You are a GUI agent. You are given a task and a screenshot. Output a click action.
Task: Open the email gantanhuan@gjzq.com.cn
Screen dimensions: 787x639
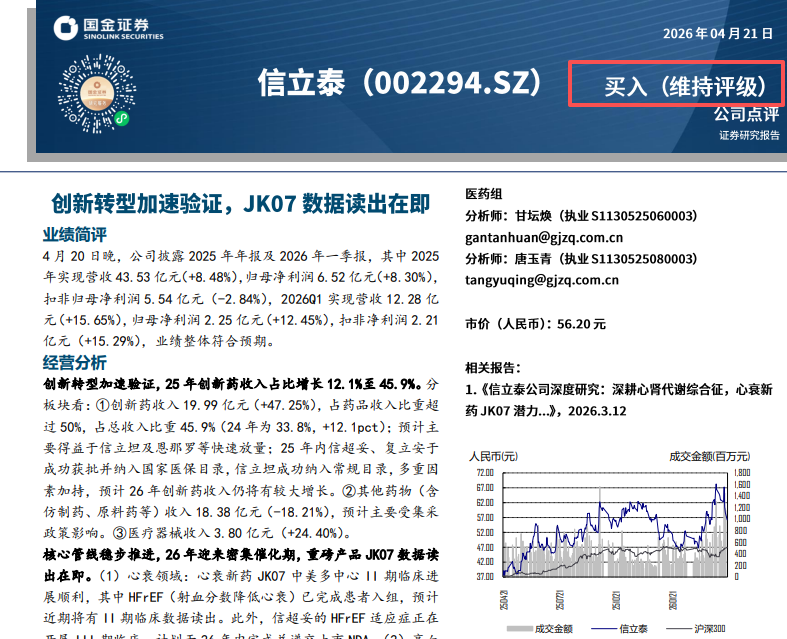[x=544, y=237]
